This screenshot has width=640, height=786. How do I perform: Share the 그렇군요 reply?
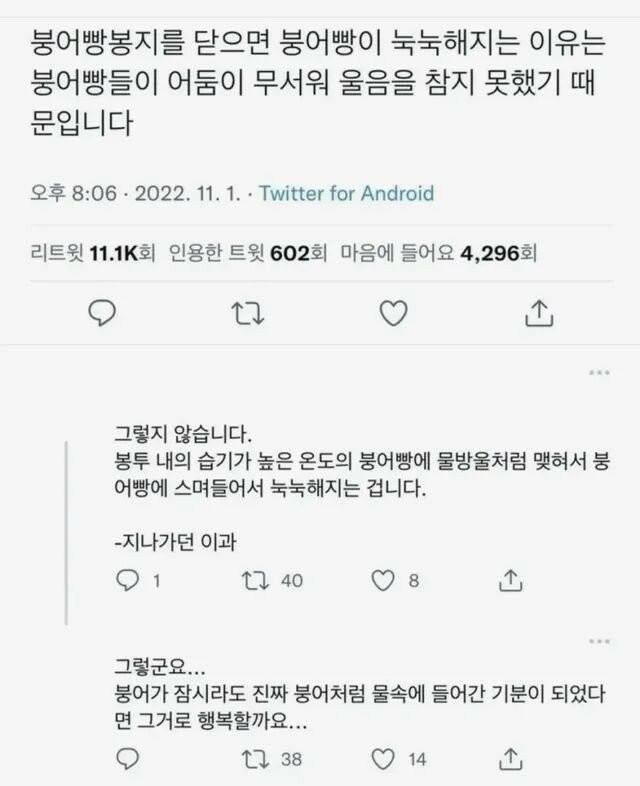click(x=511, y=759)
